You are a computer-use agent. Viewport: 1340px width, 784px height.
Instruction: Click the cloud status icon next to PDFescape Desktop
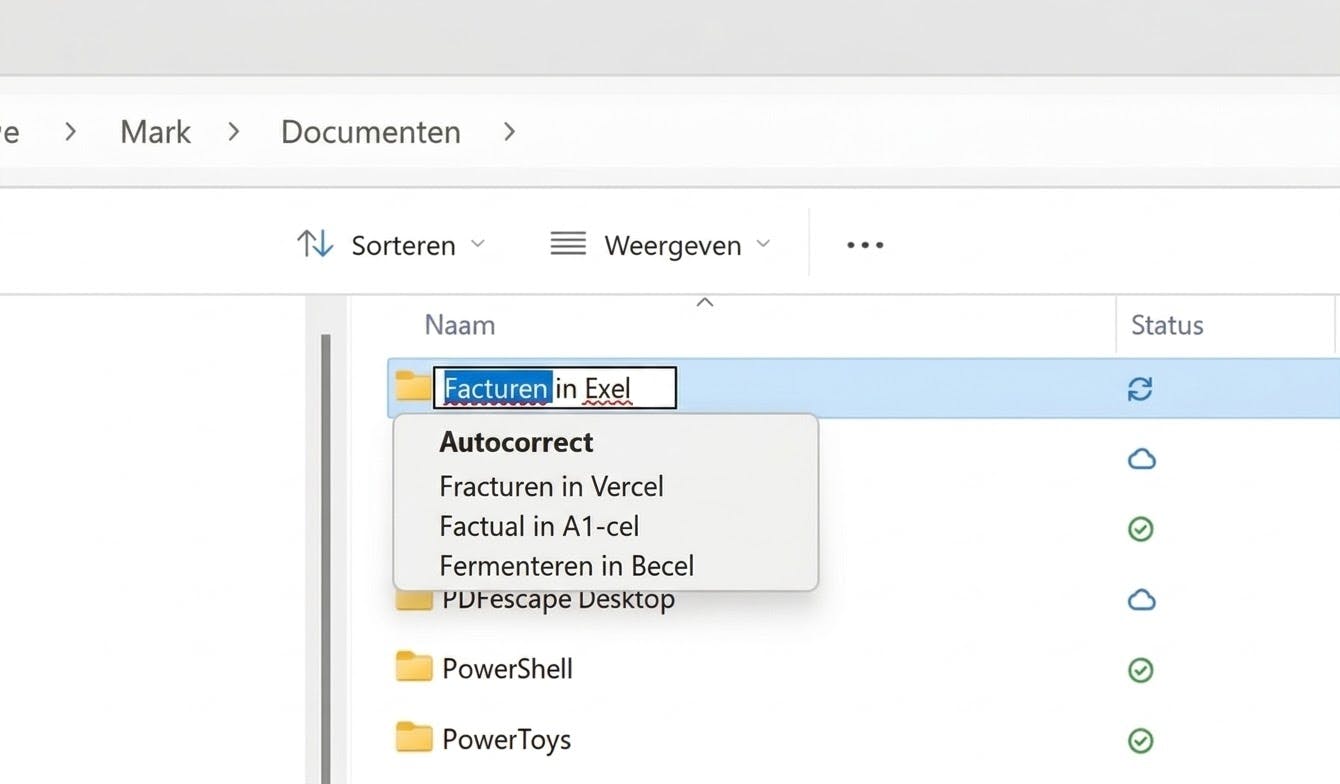click(x=1141, y=598)
